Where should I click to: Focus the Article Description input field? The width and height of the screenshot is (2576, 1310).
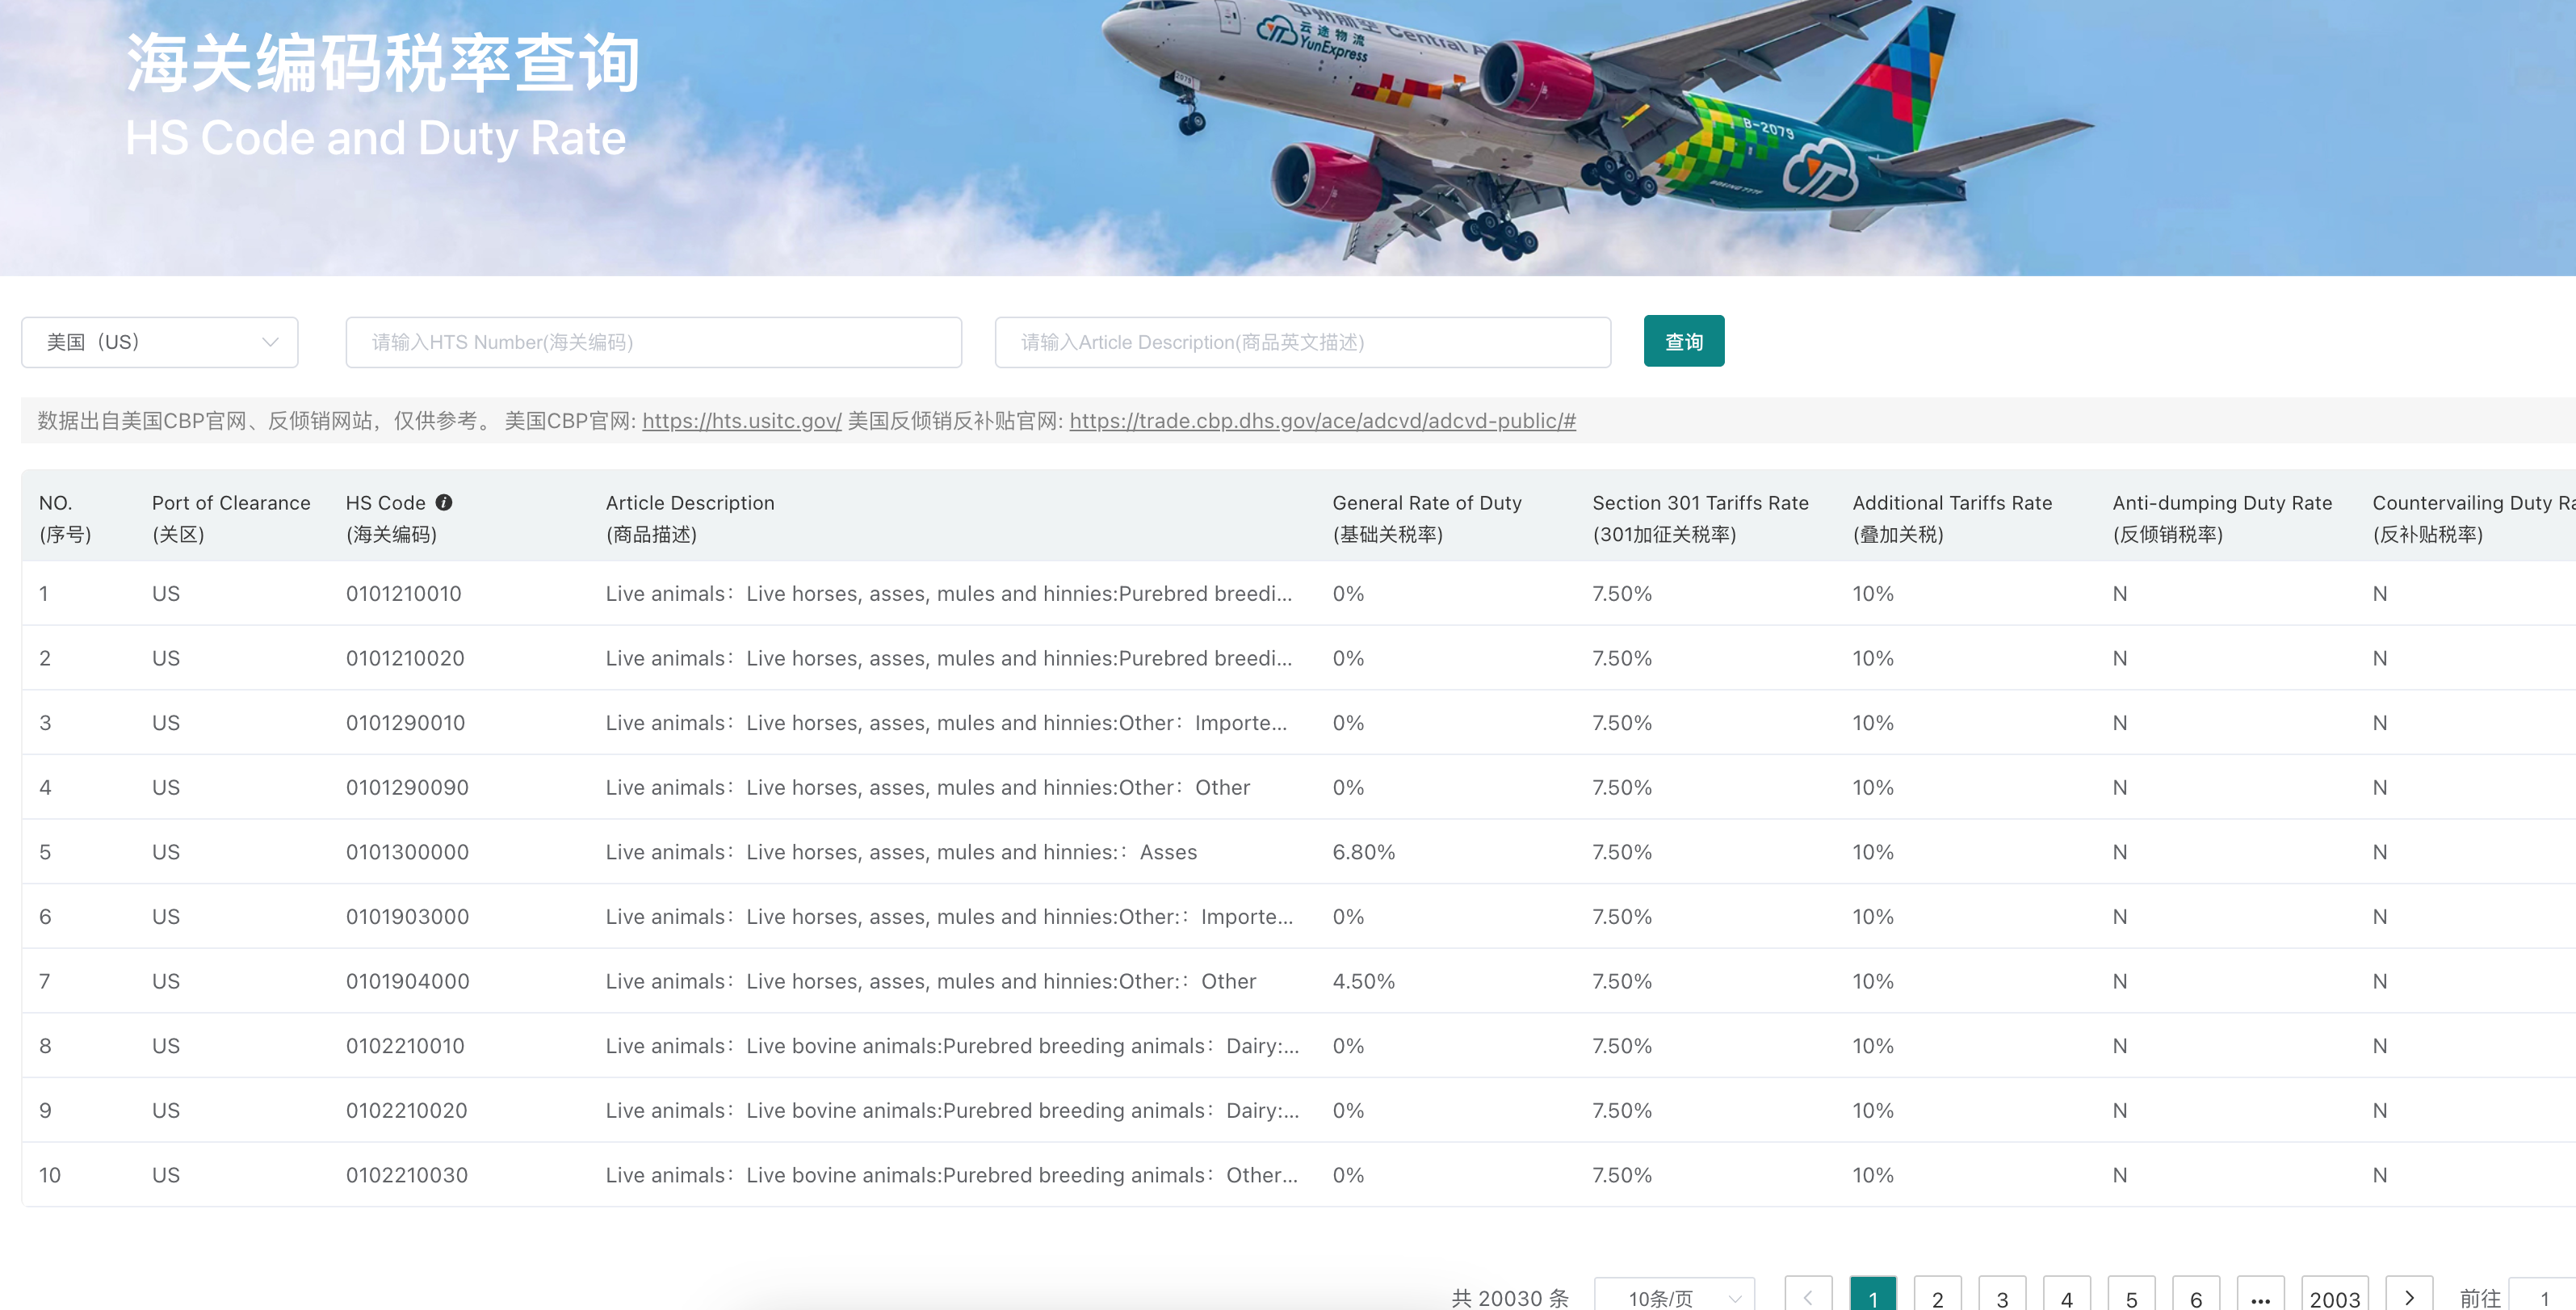[1303, 342]
